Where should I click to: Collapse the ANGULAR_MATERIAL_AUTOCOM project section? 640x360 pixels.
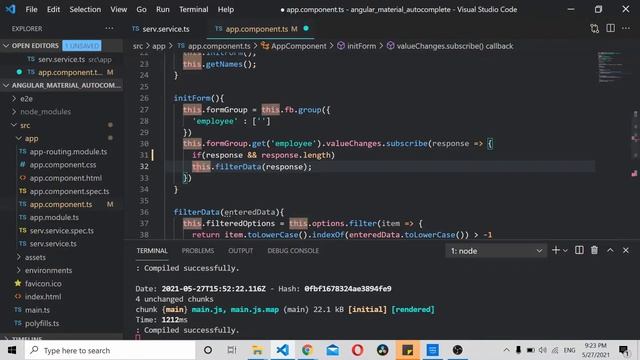point(61,85)
